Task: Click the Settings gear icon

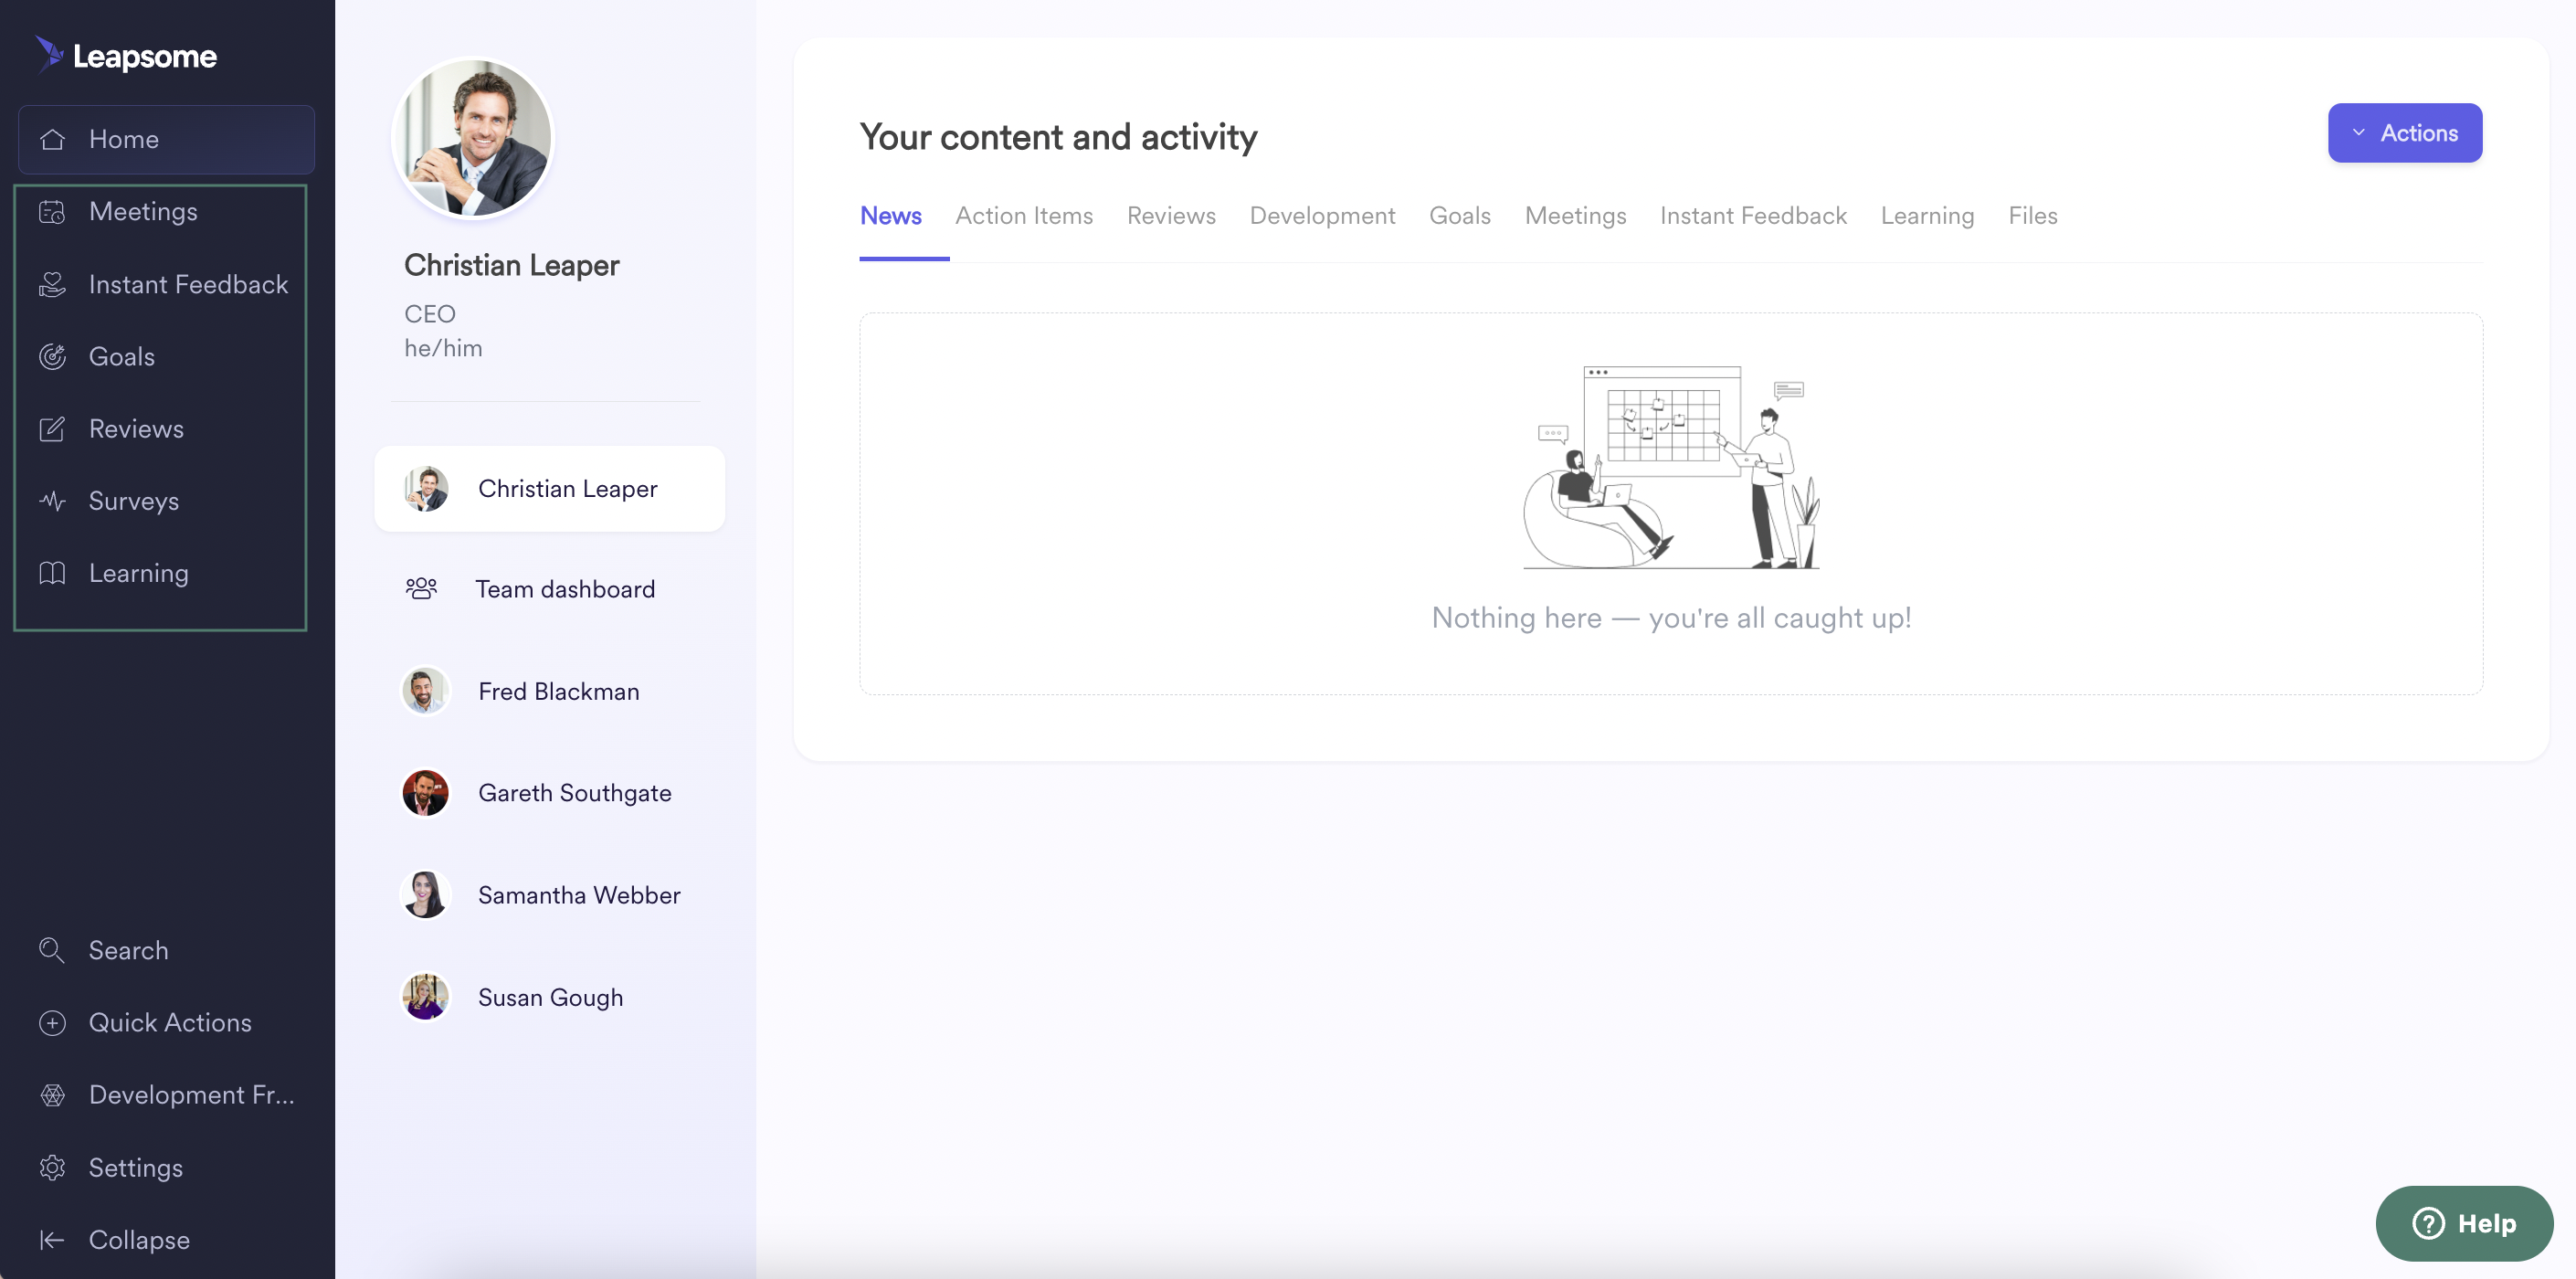Action: click(52, 1168)
